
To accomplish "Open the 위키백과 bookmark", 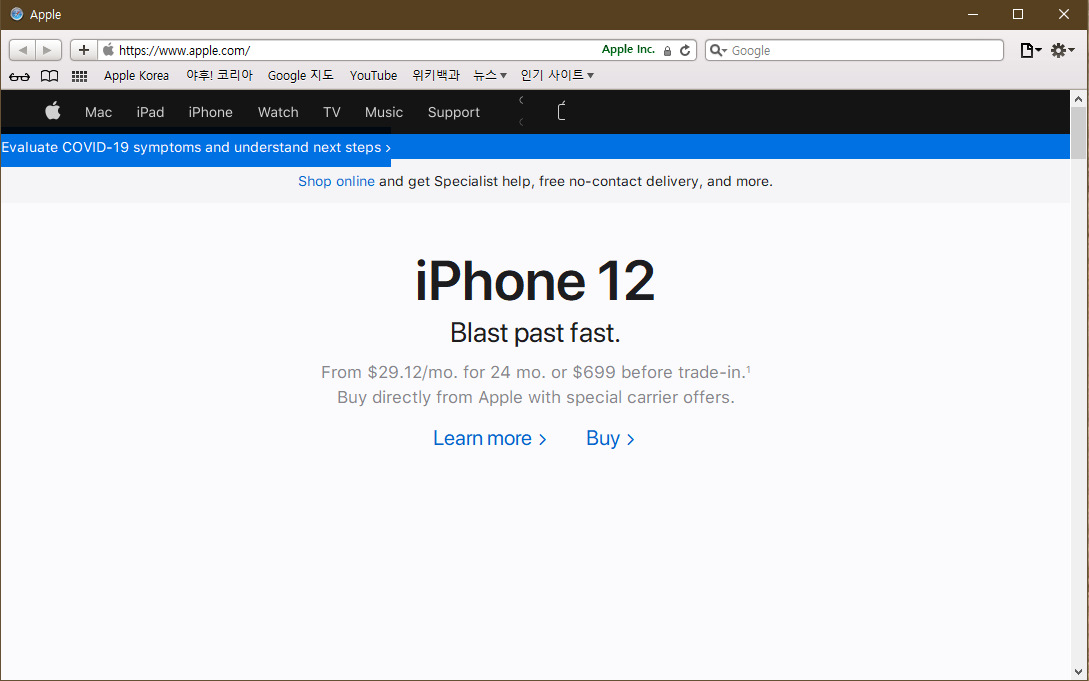I will coord(435,75).
